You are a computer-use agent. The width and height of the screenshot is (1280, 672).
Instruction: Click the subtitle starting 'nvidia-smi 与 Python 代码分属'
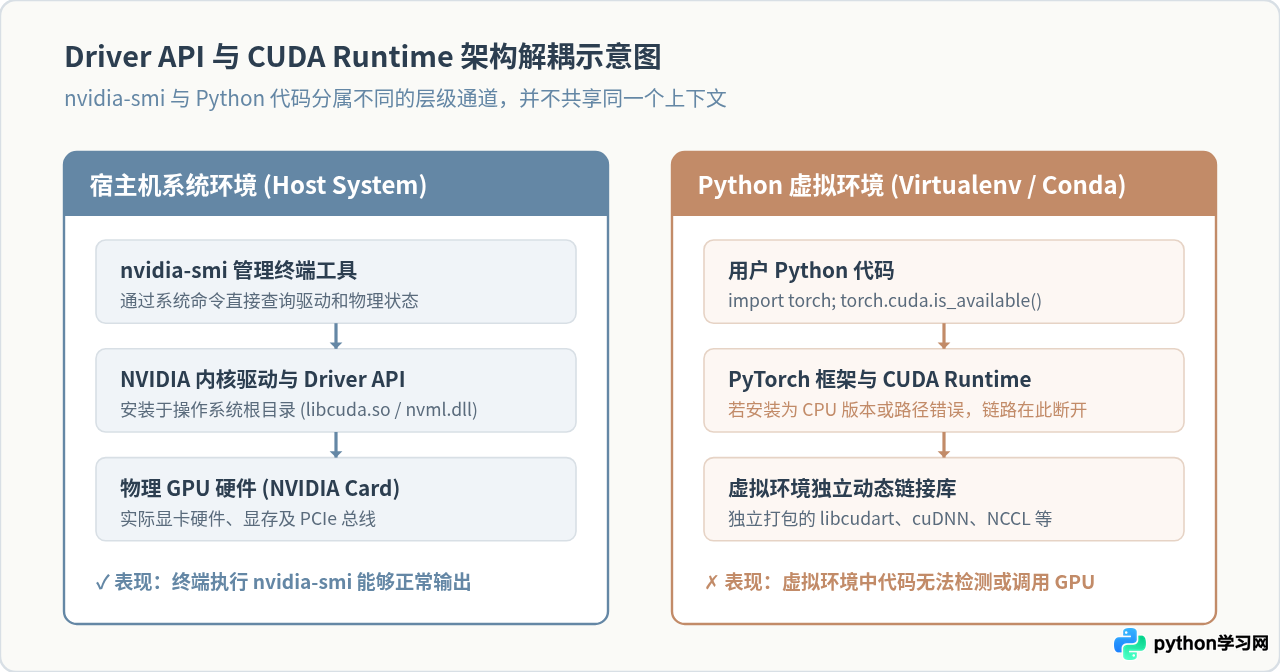(x=395, y=98)
